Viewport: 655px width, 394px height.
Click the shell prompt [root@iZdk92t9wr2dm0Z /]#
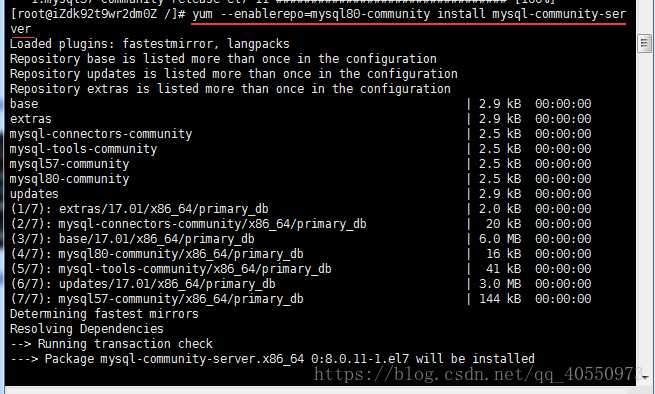coord(98,14)
